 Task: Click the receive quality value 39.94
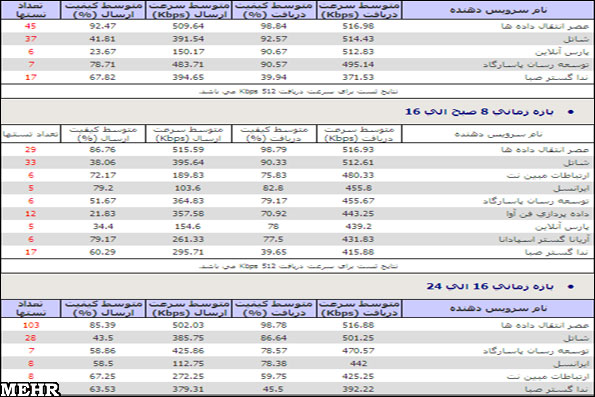pos(274,77)
